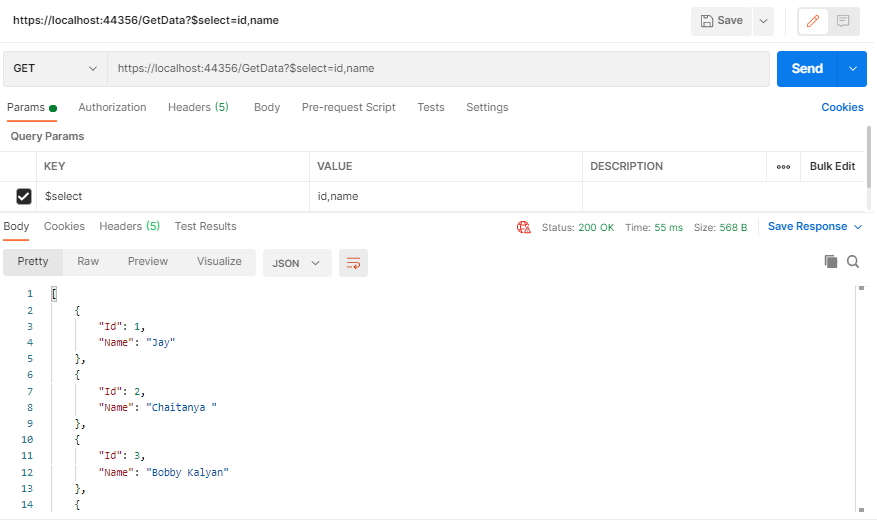The width and height of the screenshot is (877, 523).
Task: Click the Save floppy disk button
Action: [x=721, y=20]
